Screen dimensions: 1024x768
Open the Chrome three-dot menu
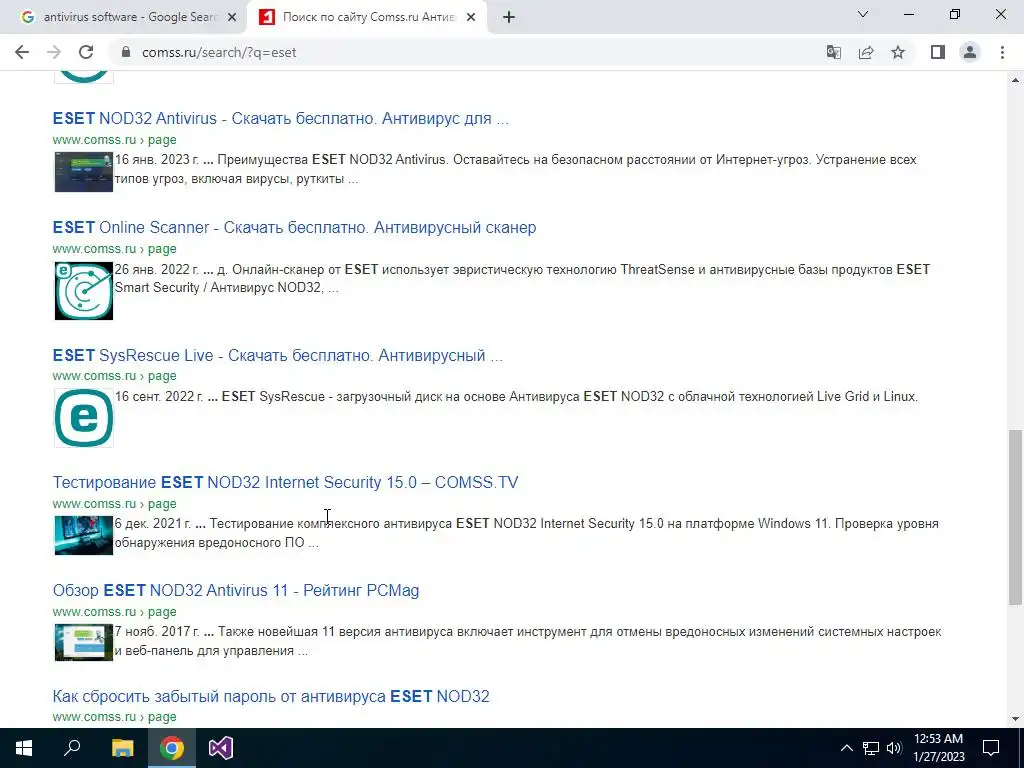click(x=1002, y=52)
